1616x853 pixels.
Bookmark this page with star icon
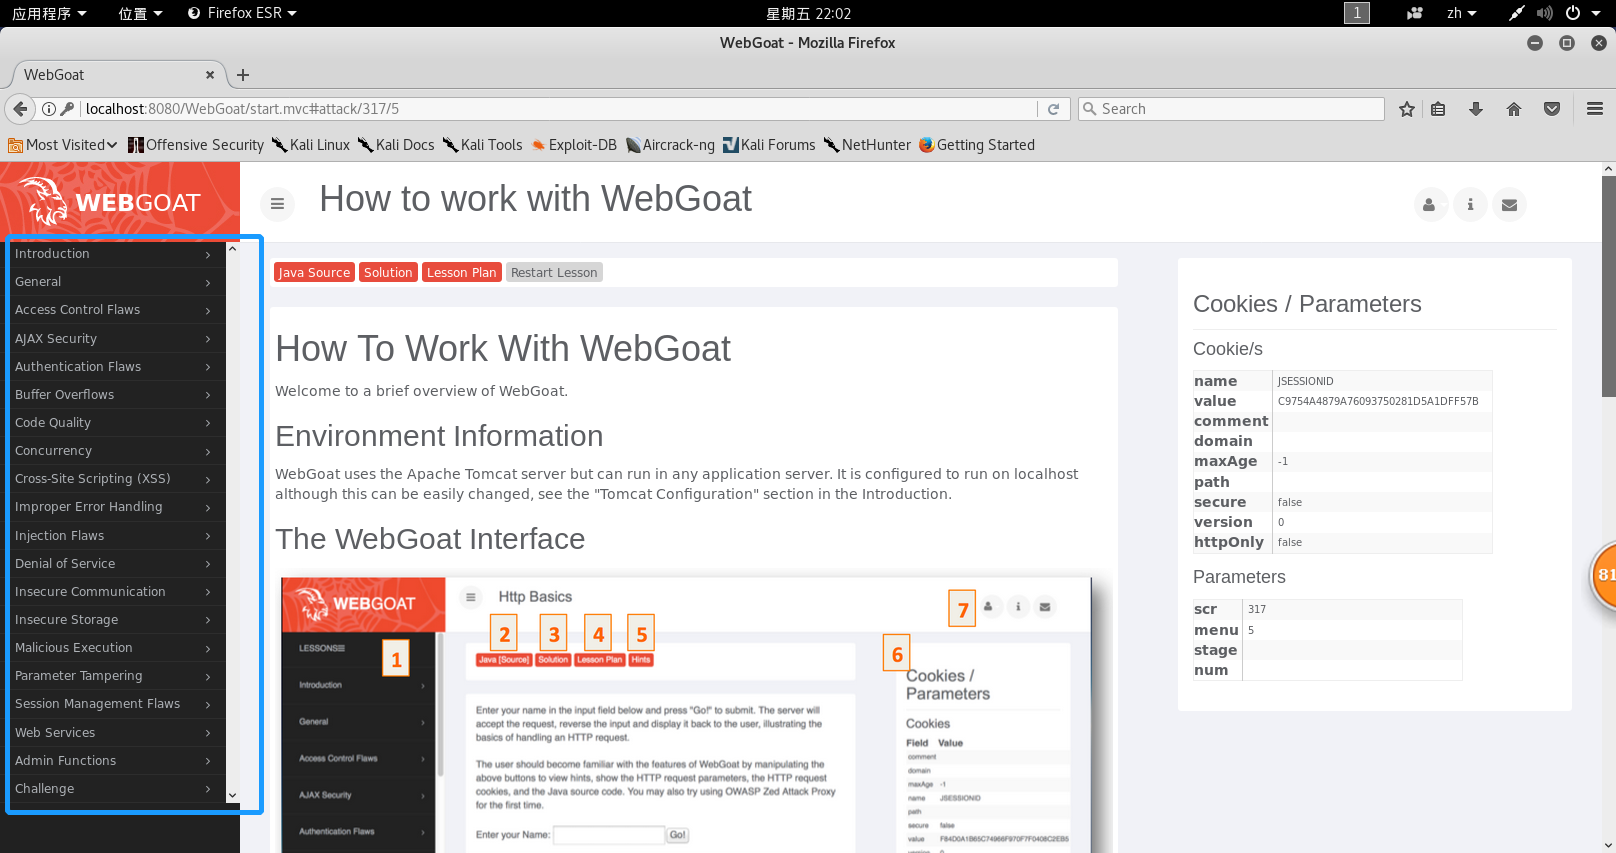pos(1407,109)
